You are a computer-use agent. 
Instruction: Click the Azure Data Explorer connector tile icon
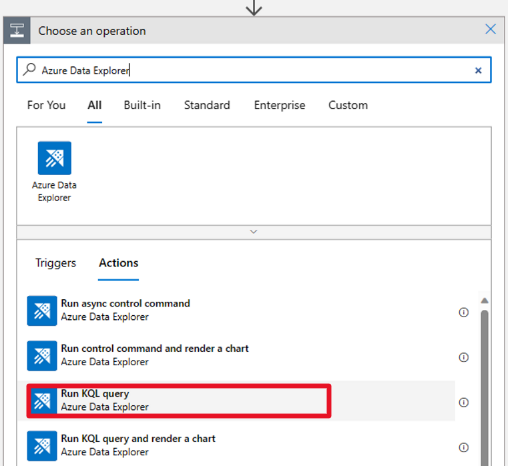(54, 158)
